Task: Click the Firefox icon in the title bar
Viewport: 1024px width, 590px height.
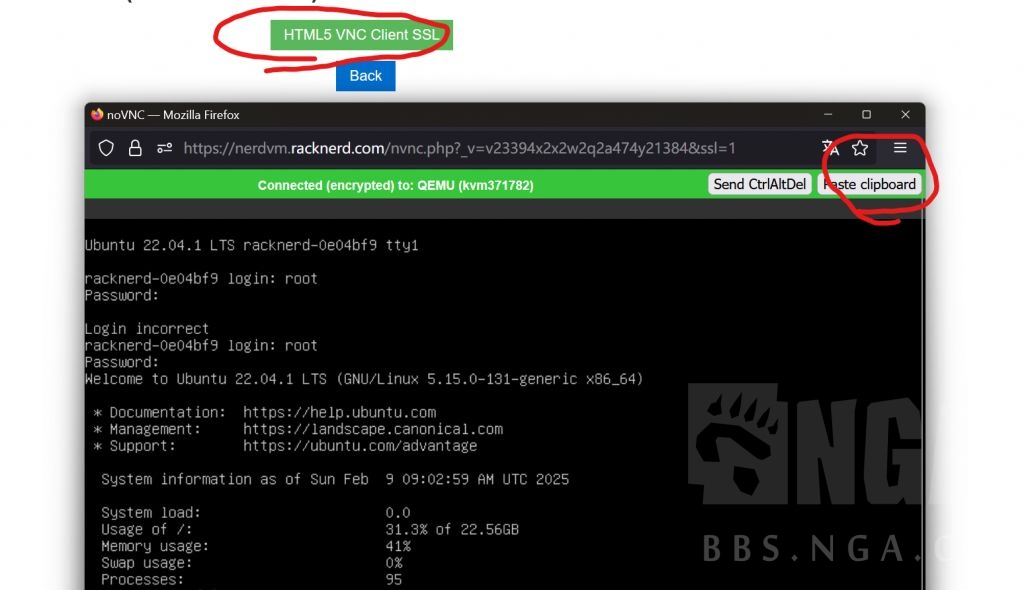Action: pos(97,114)
